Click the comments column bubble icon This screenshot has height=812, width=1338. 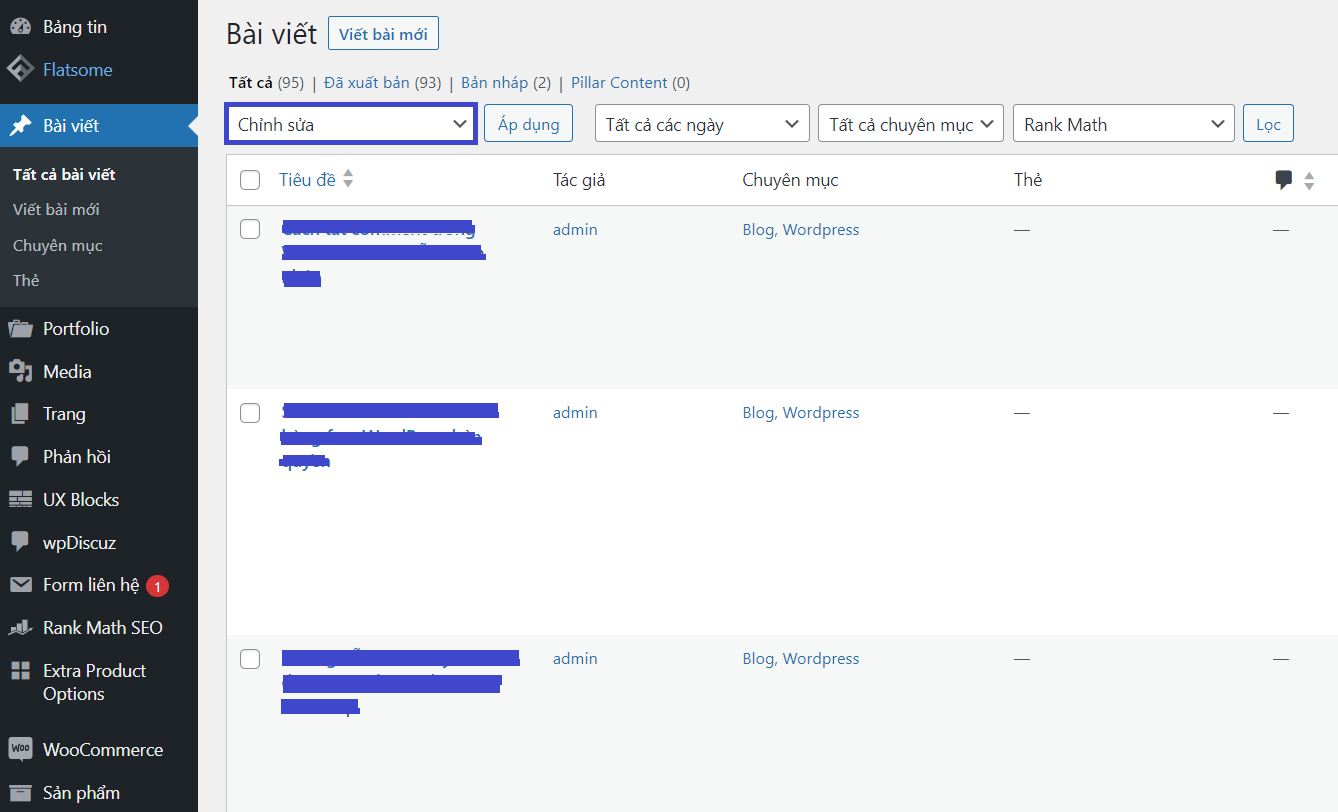pos(1284,181)
